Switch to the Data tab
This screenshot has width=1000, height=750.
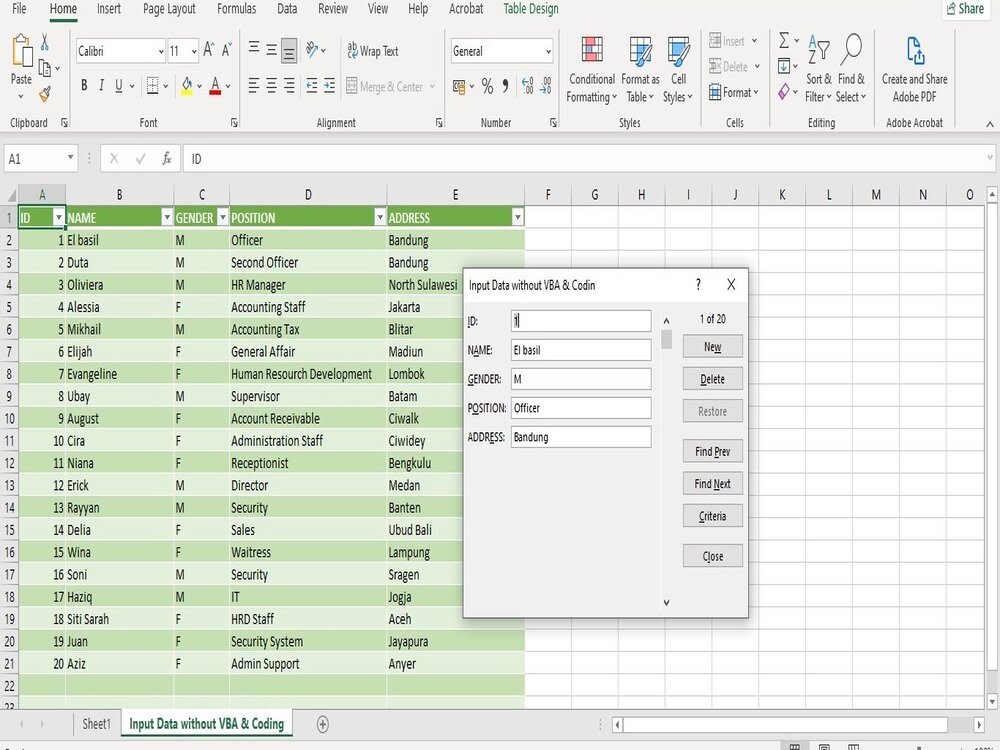pos(287,9)
